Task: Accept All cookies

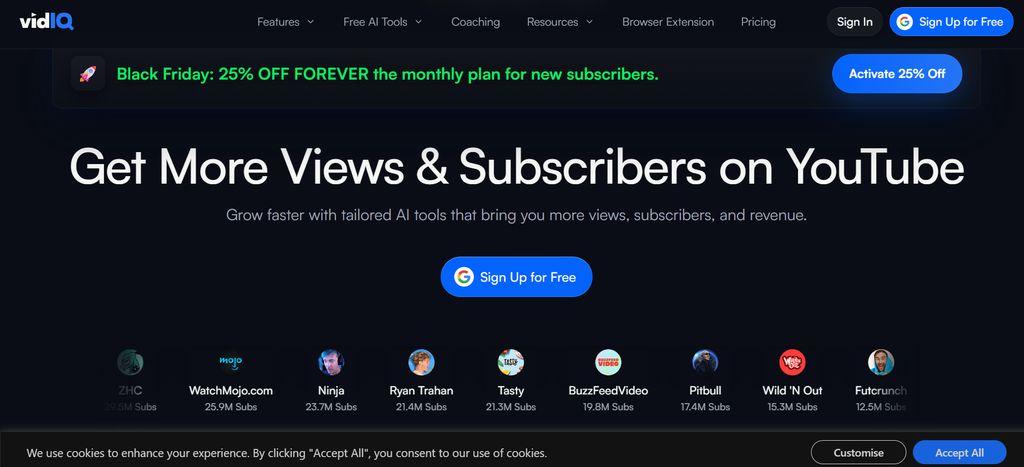Action: pos(959,453)
